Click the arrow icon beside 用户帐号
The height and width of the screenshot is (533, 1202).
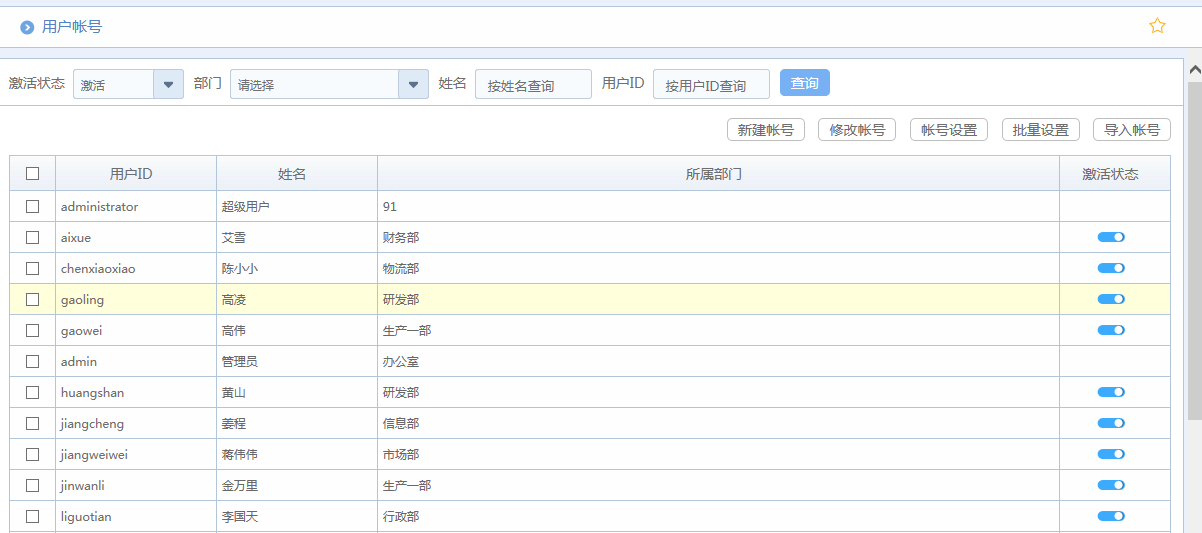[27, 27]
